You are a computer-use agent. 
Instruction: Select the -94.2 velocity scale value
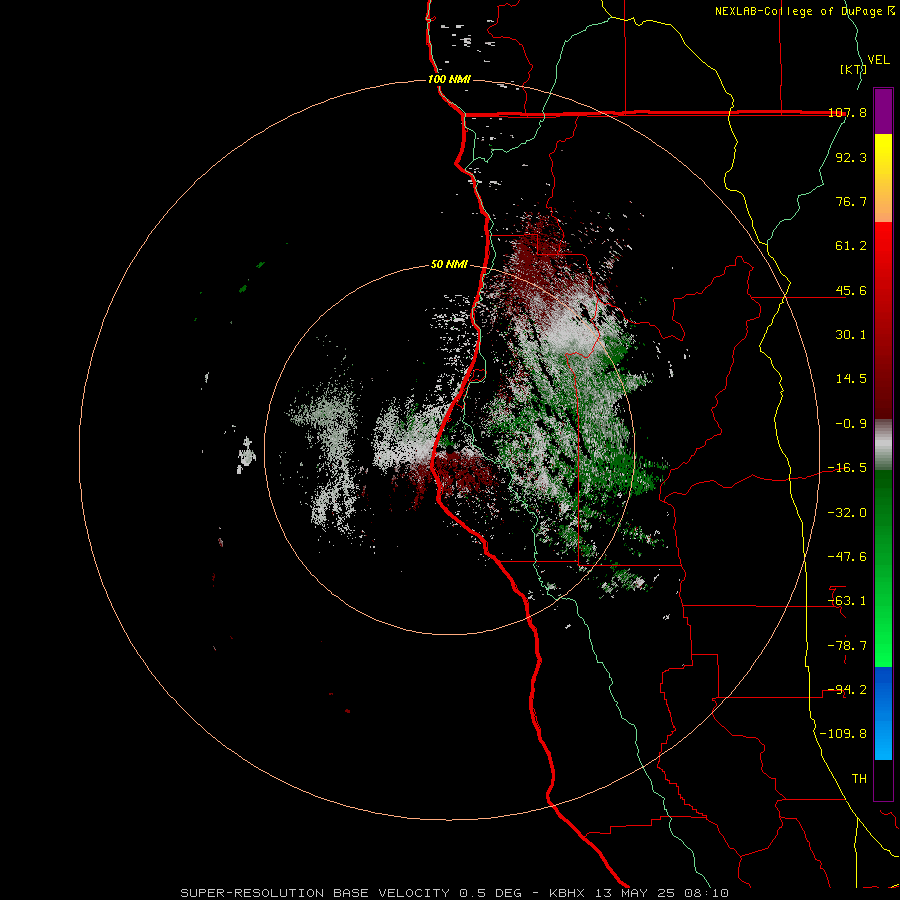(x=847, y=690)
